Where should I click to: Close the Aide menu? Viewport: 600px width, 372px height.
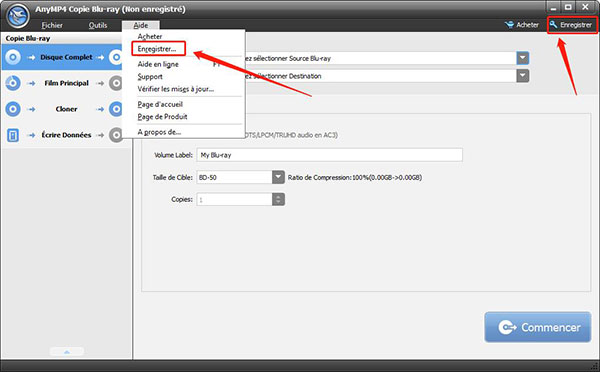141,25
